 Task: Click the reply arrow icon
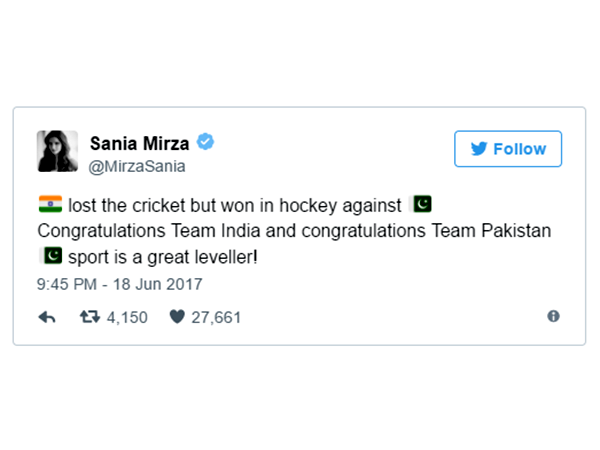46,317
